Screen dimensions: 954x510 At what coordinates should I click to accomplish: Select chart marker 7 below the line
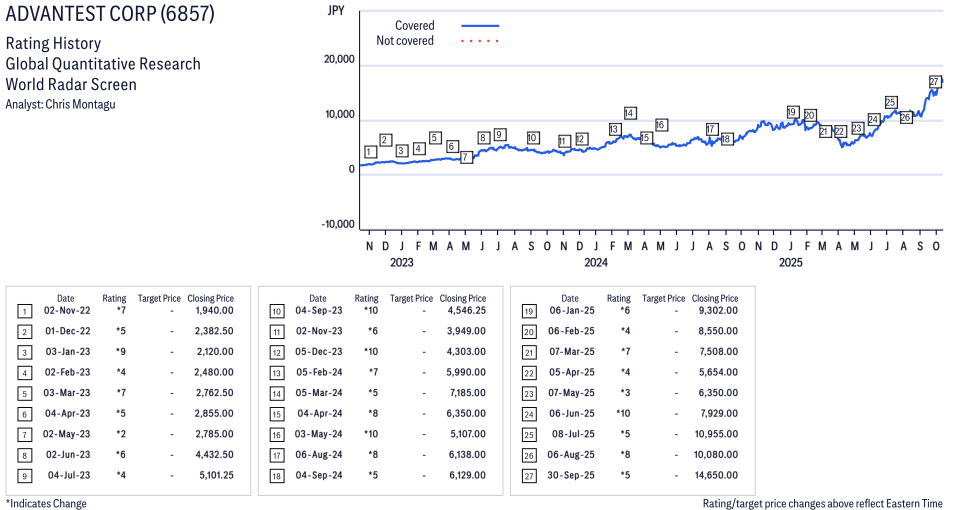tap(466, 157)
